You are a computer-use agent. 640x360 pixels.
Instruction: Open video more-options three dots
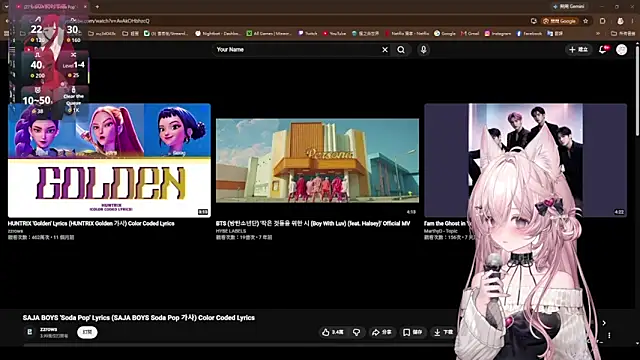click(609, 335)
